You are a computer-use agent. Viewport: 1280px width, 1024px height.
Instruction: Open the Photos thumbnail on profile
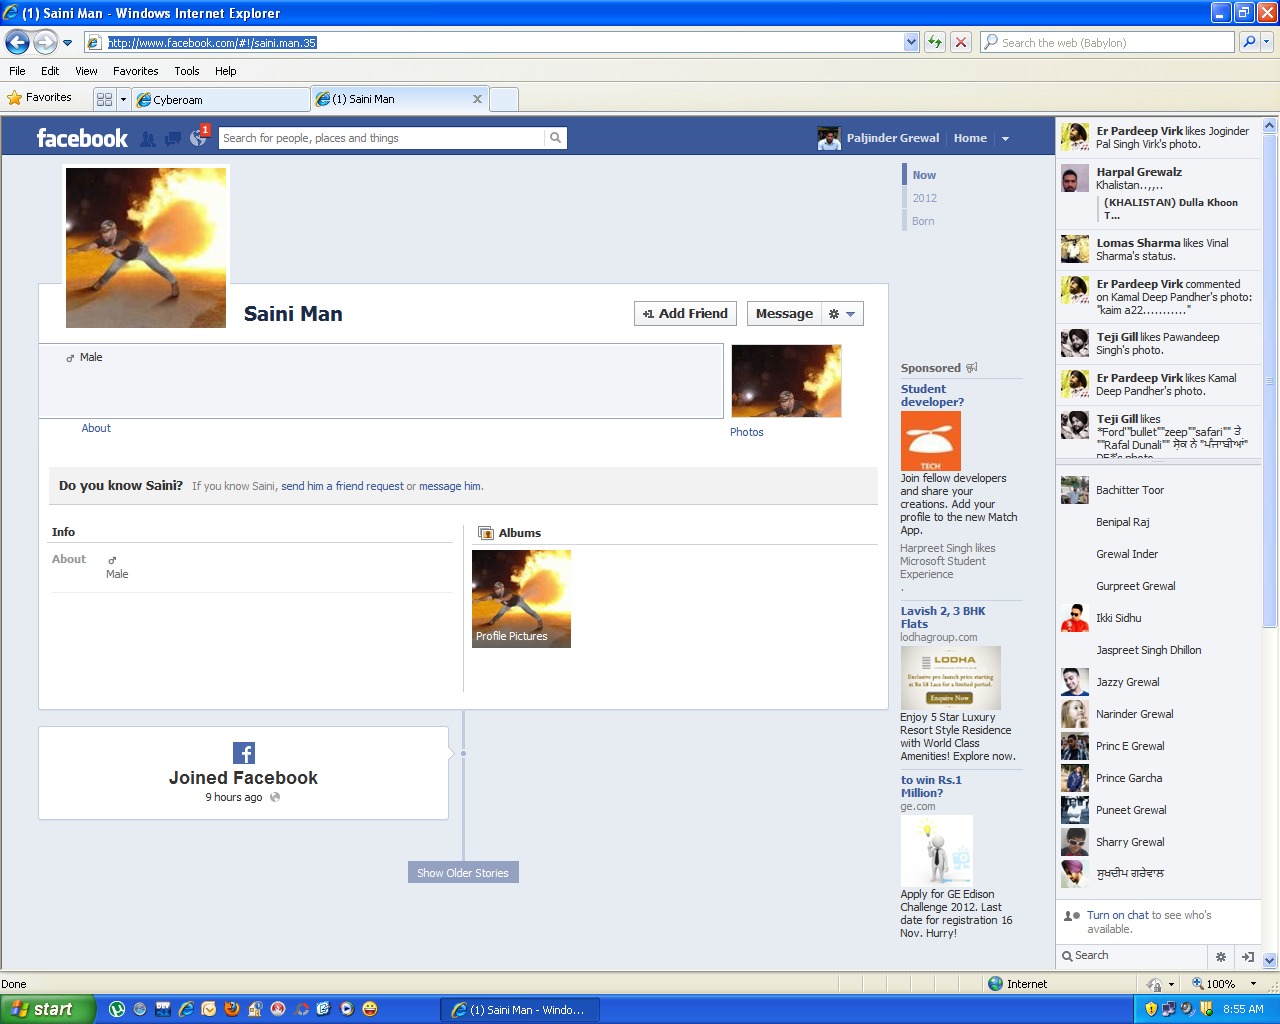point(786,381)
